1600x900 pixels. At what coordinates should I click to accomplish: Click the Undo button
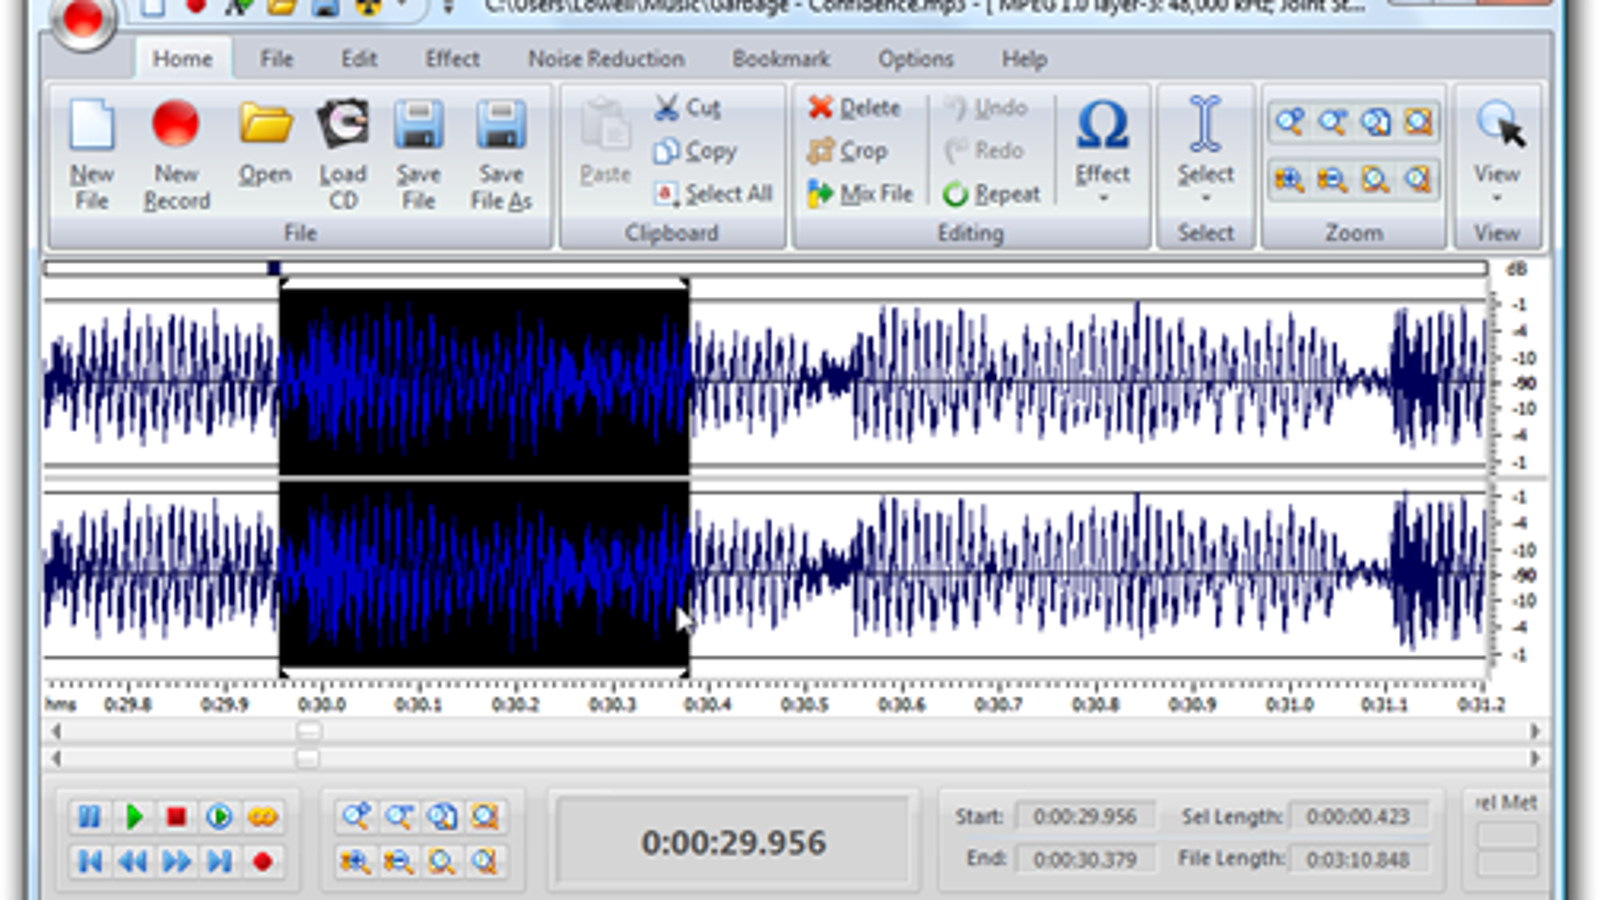[x=986, y=107]
